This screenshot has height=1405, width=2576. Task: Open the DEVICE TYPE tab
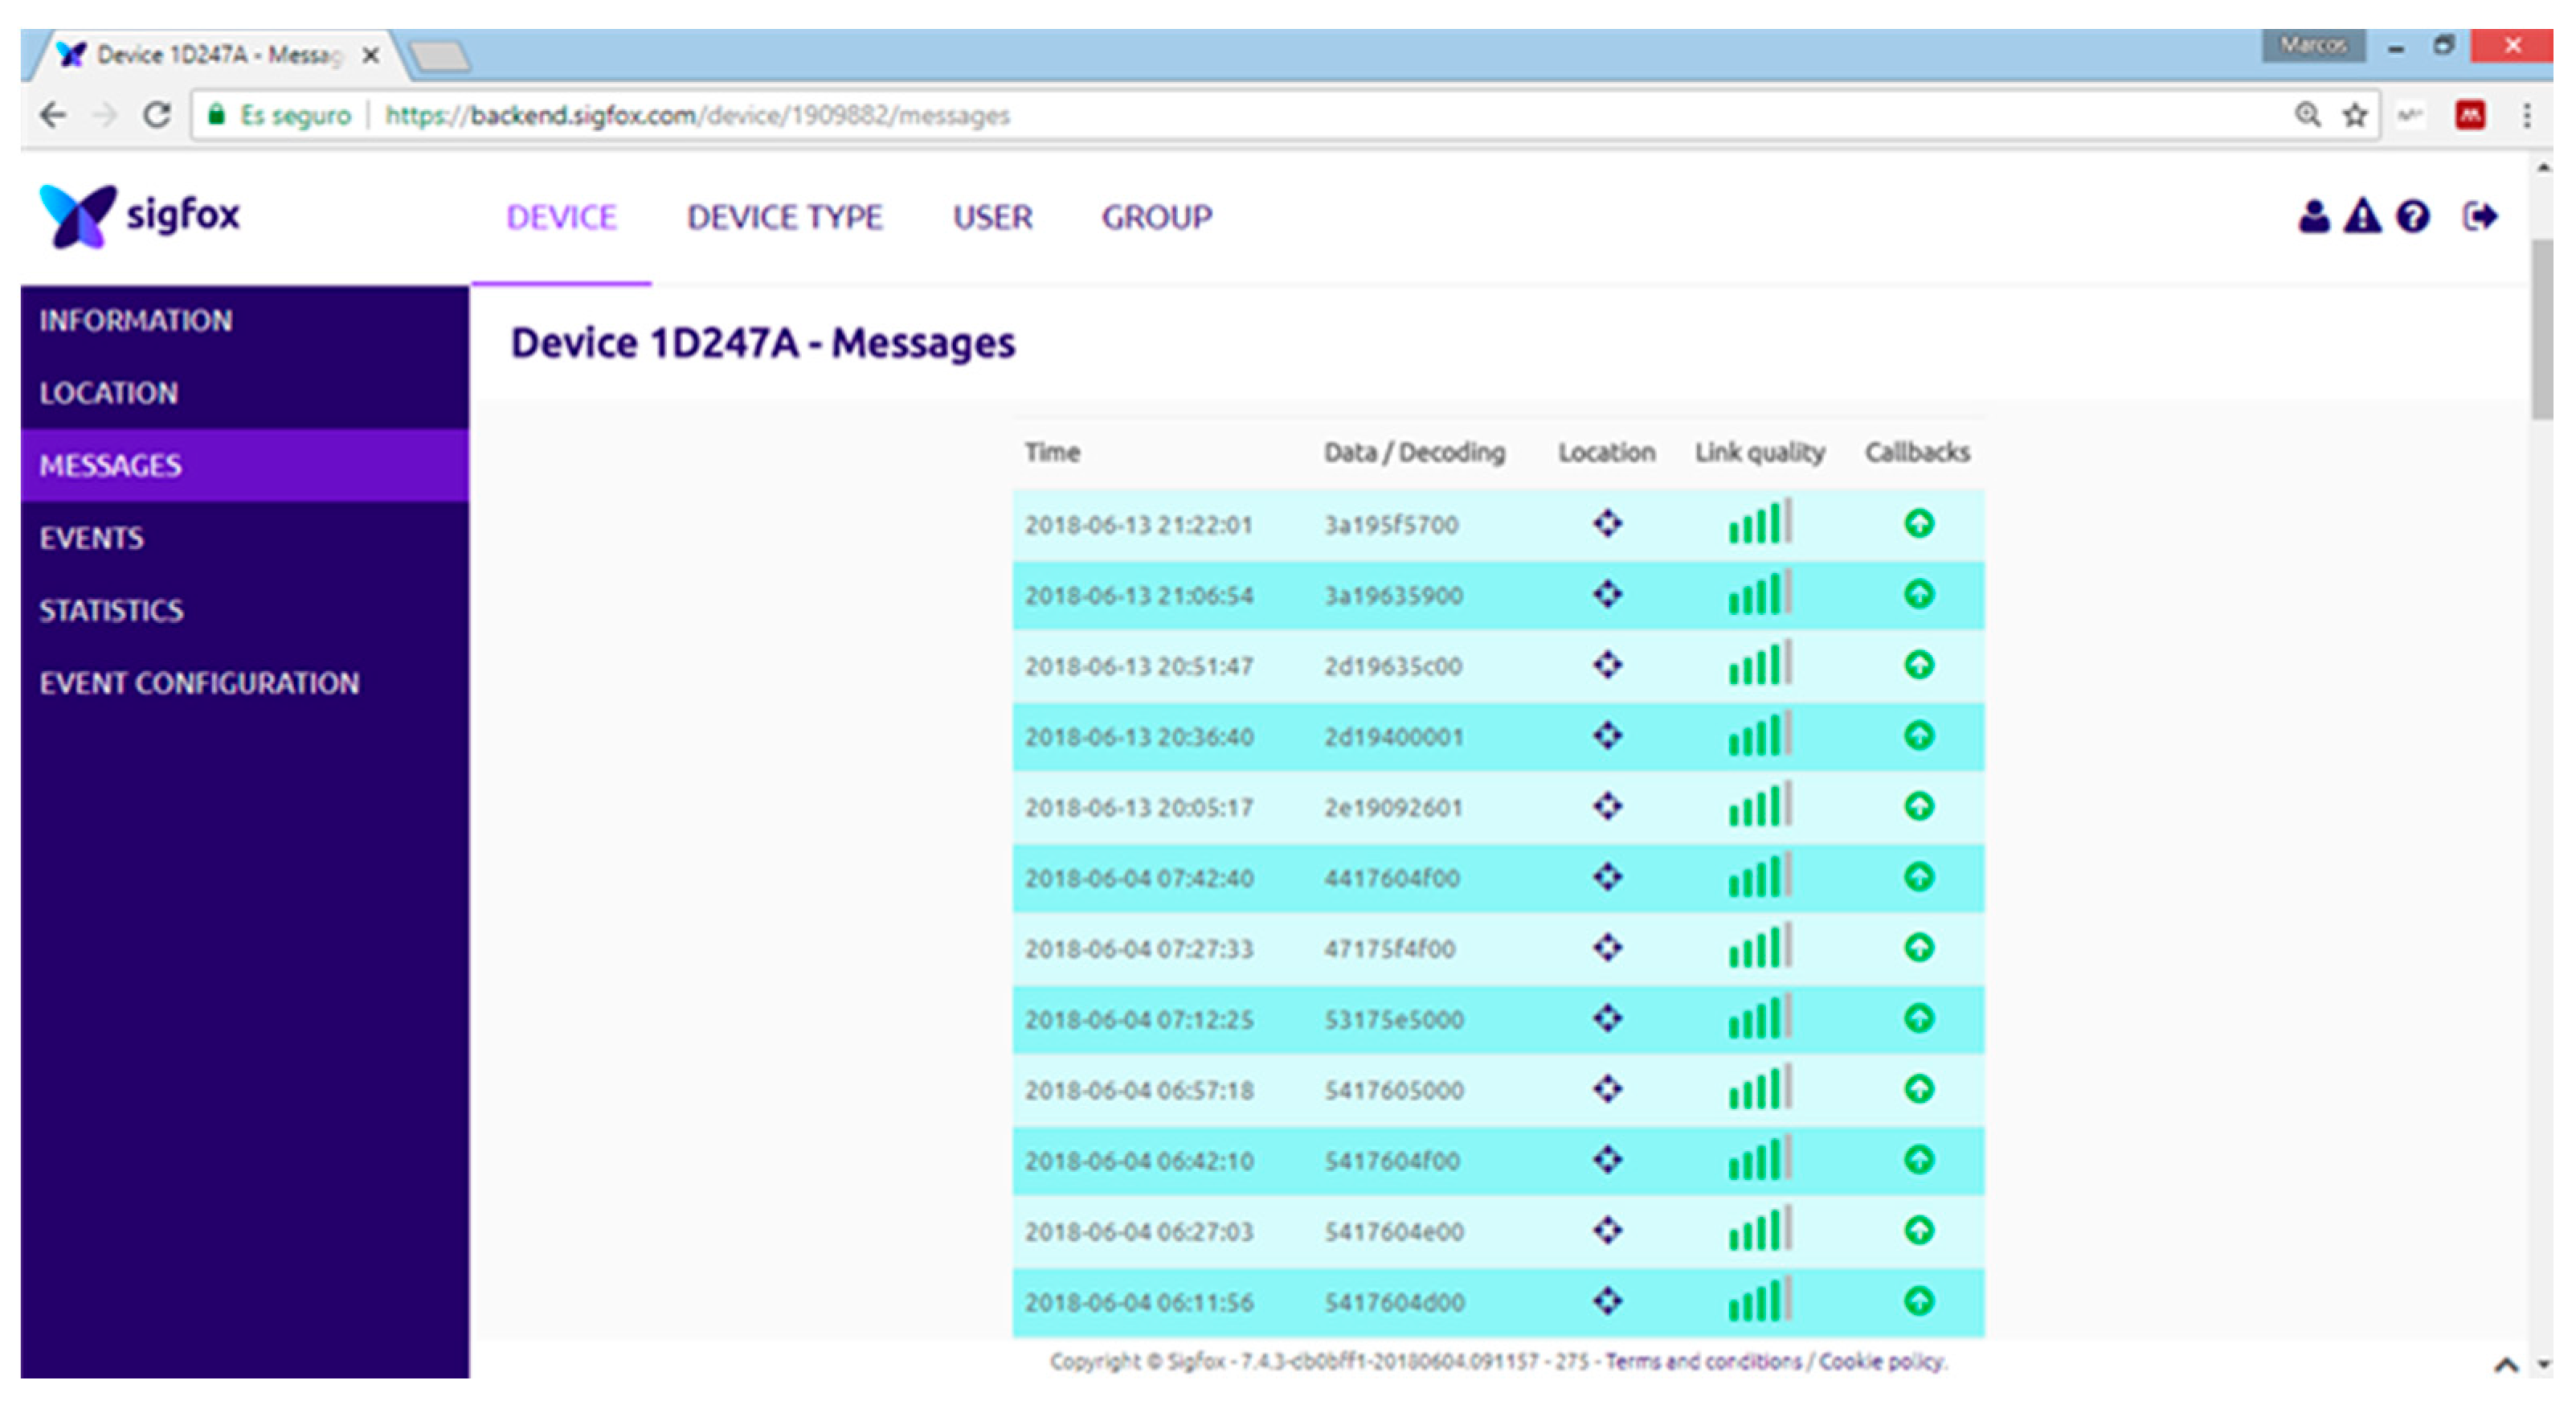784,217
